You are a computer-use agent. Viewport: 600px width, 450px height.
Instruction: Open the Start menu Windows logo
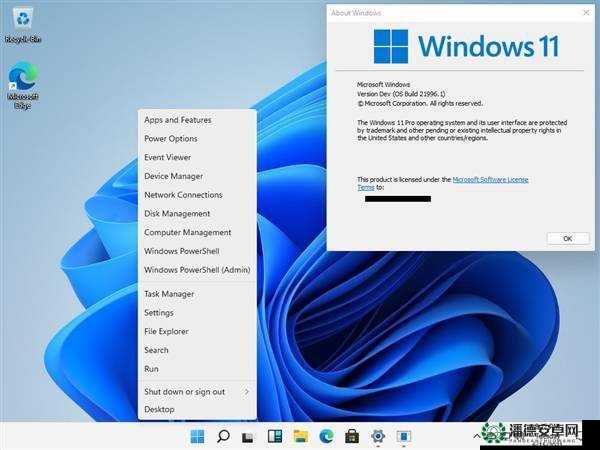197,436
